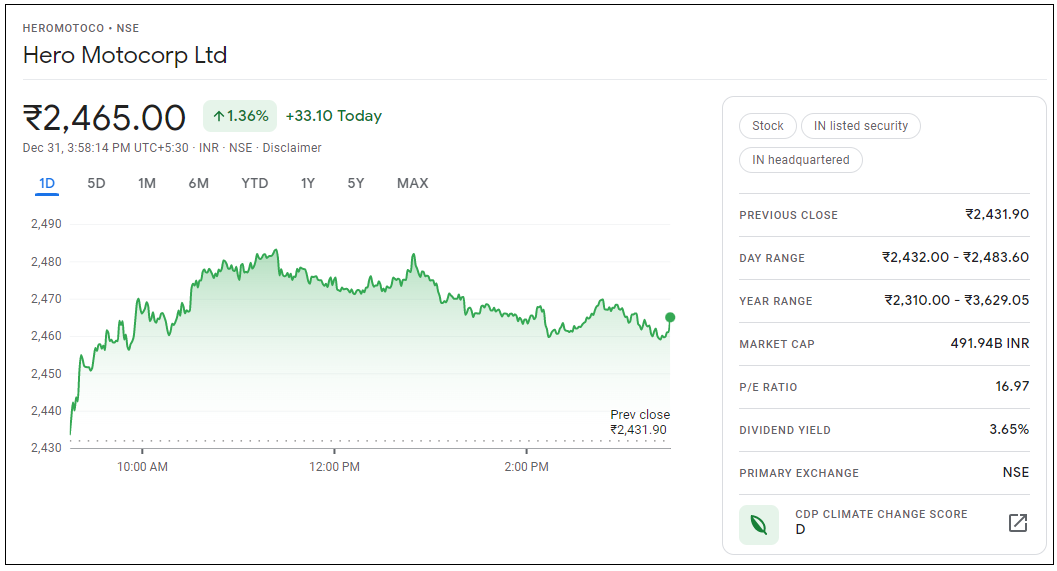Click the green end-of-line price dot
The height and width of the screenshot is (571, 1057).
(670, 318)
